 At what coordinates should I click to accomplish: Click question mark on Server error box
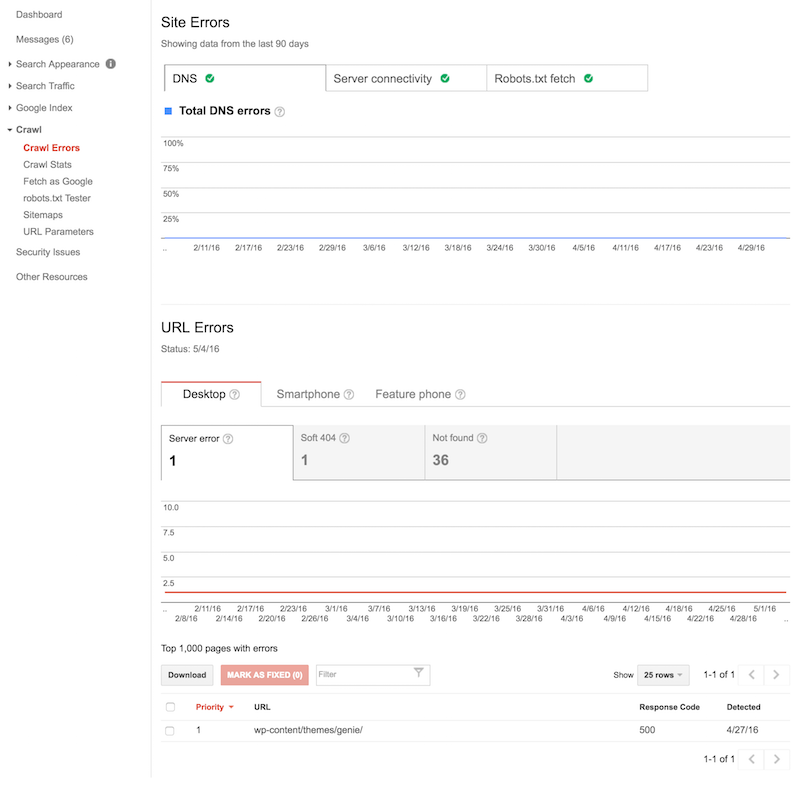(228, 437)
